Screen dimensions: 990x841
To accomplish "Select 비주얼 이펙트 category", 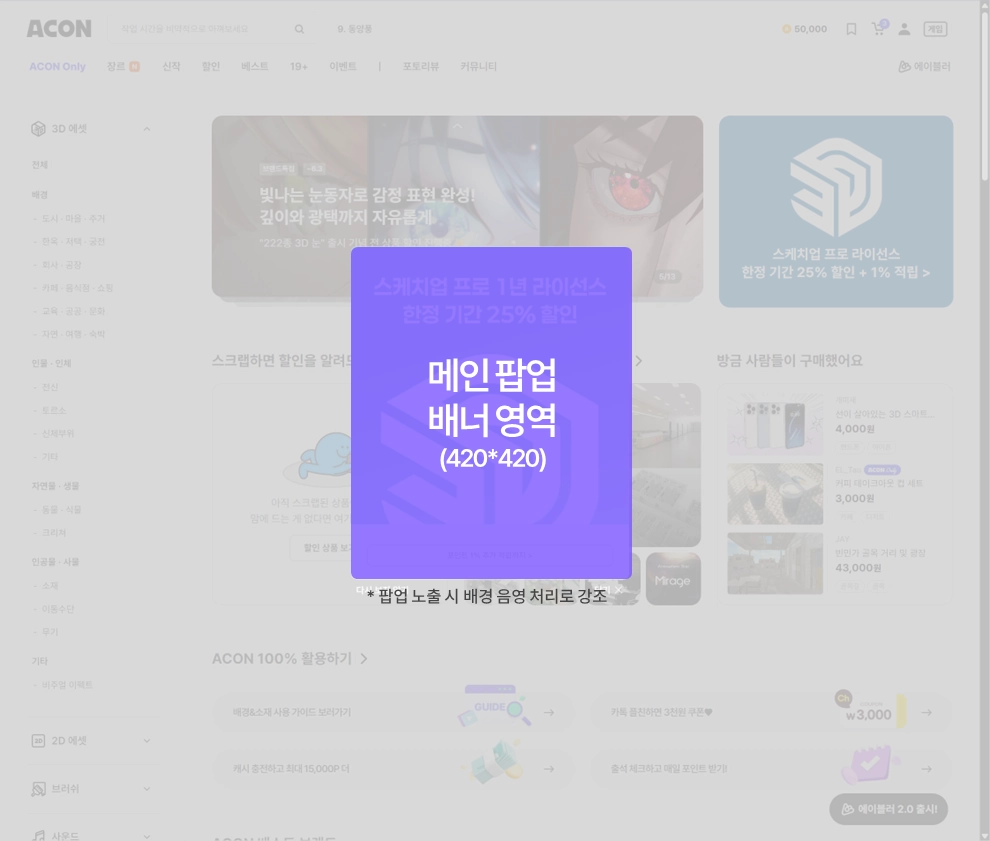I will pyautogui.click(x=67, y=685).
